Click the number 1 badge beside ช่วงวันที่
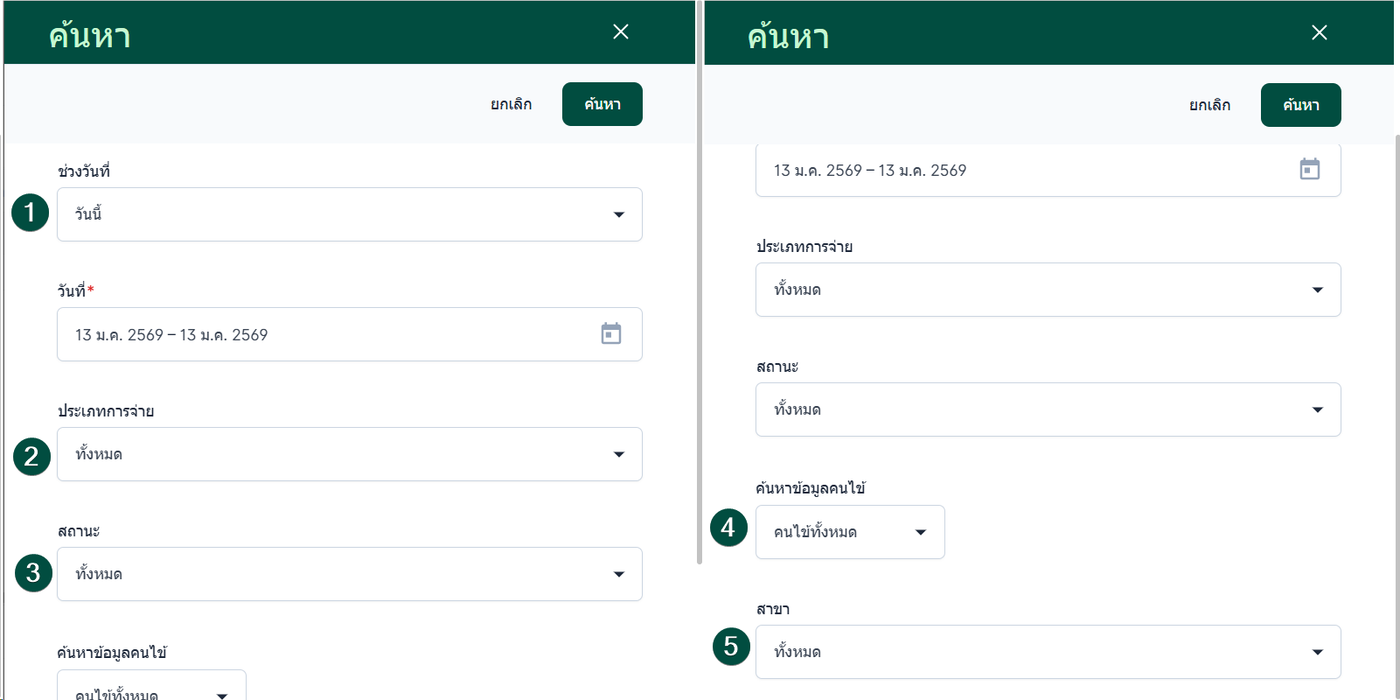Screen dimensions: 1400x700 [31, 213]
